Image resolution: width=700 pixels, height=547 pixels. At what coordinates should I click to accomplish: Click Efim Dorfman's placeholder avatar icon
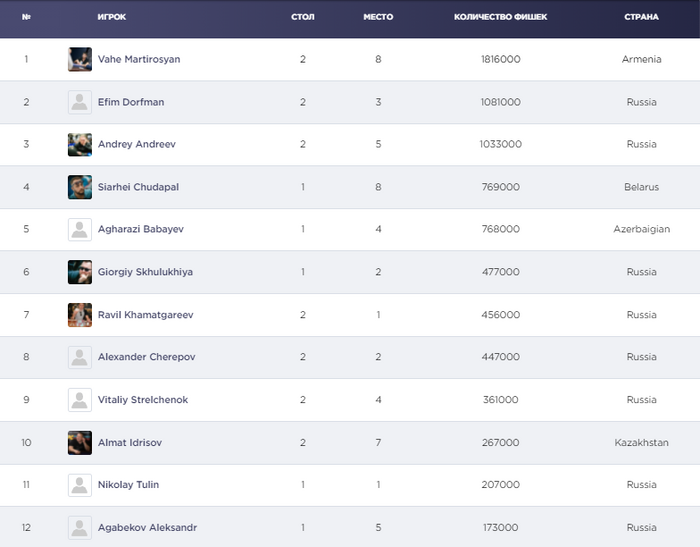[80, 102]
